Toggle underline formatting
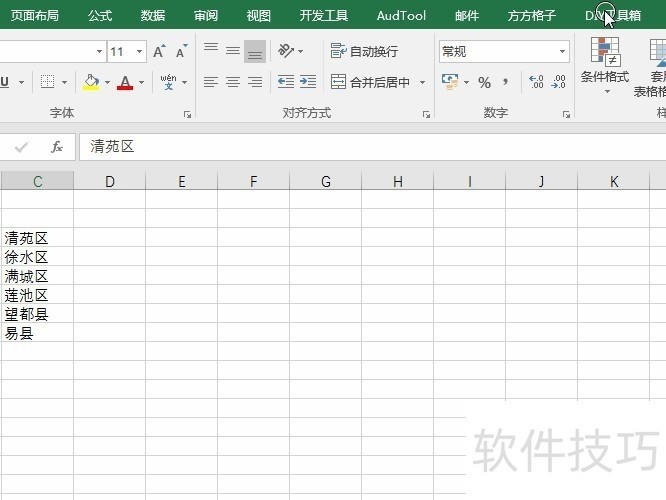Viewport: 666px width, 500px height. coord(5,82)
